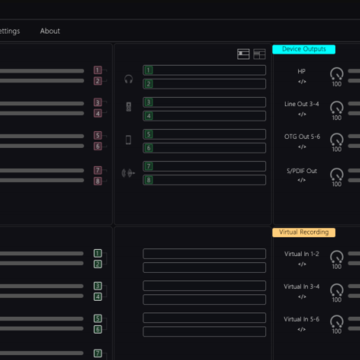Click routing slot 2 in the headphone pair
This screenshot has height=360, width=360.
pyautogui.click(x=204, y=84)
